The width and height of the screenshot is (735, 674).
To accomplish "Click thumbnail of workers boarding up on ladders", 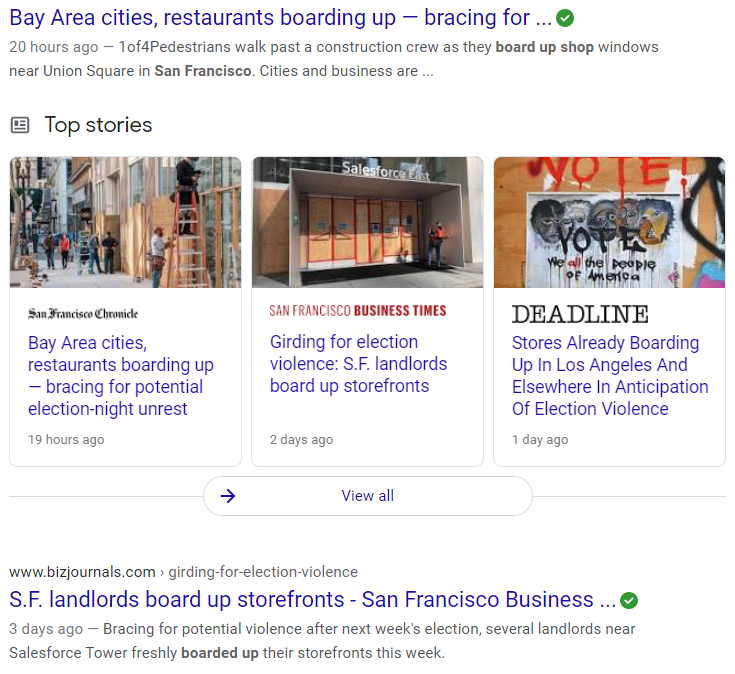I will (125, 222).
